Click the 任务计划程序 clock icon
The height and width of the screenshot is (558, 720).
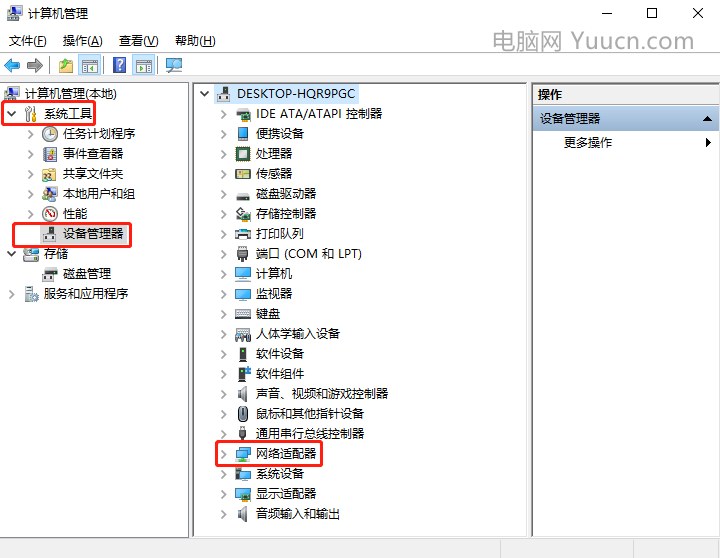(50, 134)
